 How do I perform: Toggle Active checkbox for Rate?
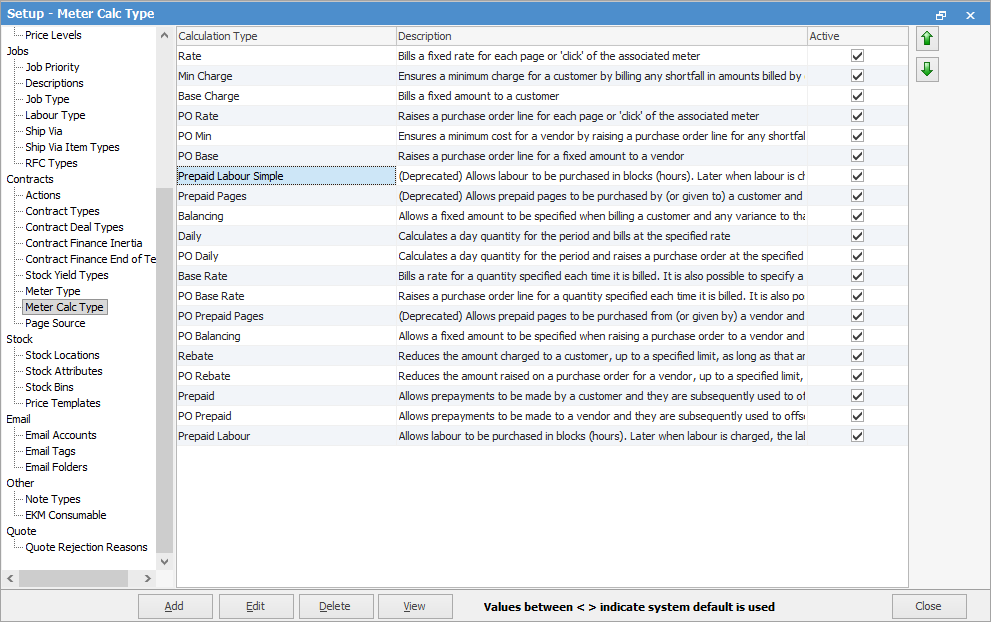pyautogui.click(x=857, y=56)
